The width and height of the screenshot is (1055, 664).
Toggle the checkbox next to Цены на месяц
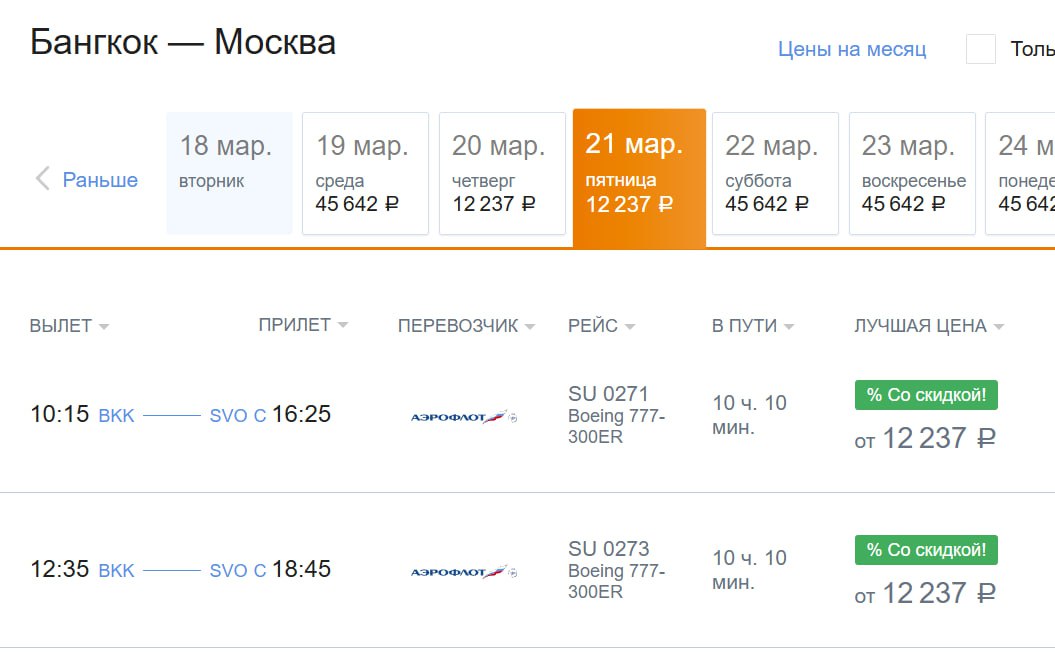coord(980,49)
